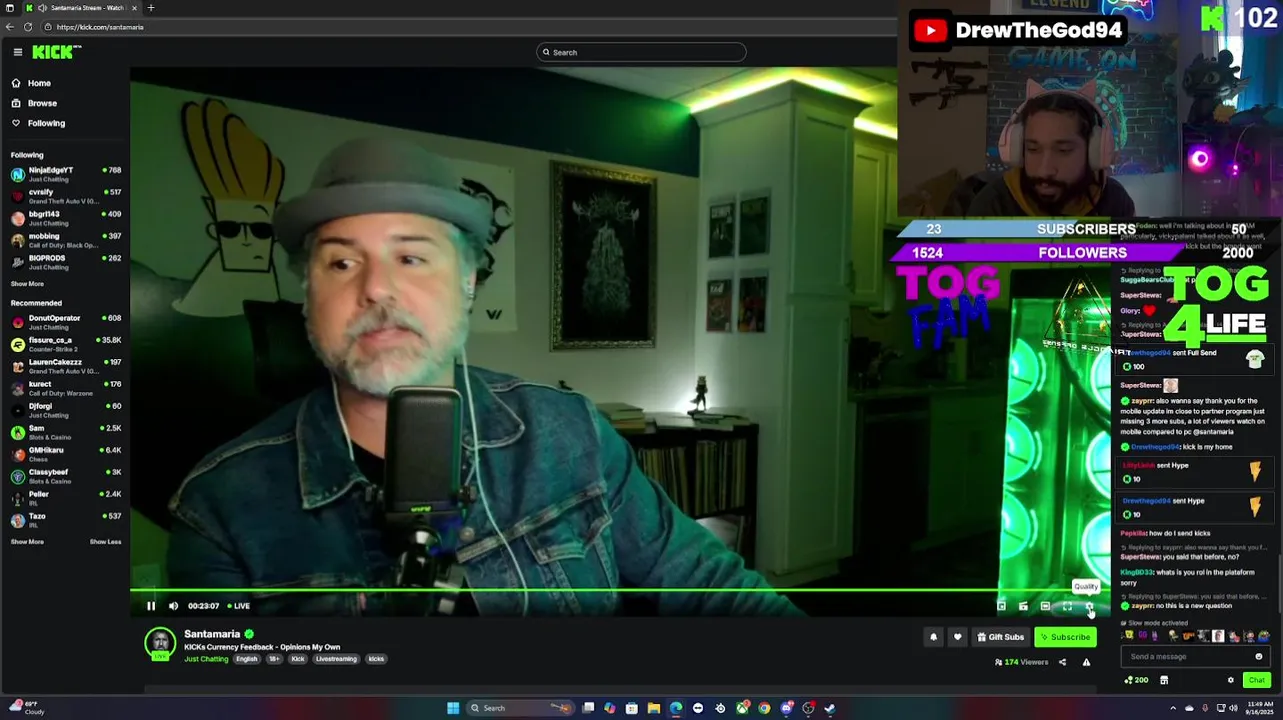The height and width of the screenshot is (720, 1283).
Task: Open File Explorer from taskbar
Action: (x=654, y=708)
